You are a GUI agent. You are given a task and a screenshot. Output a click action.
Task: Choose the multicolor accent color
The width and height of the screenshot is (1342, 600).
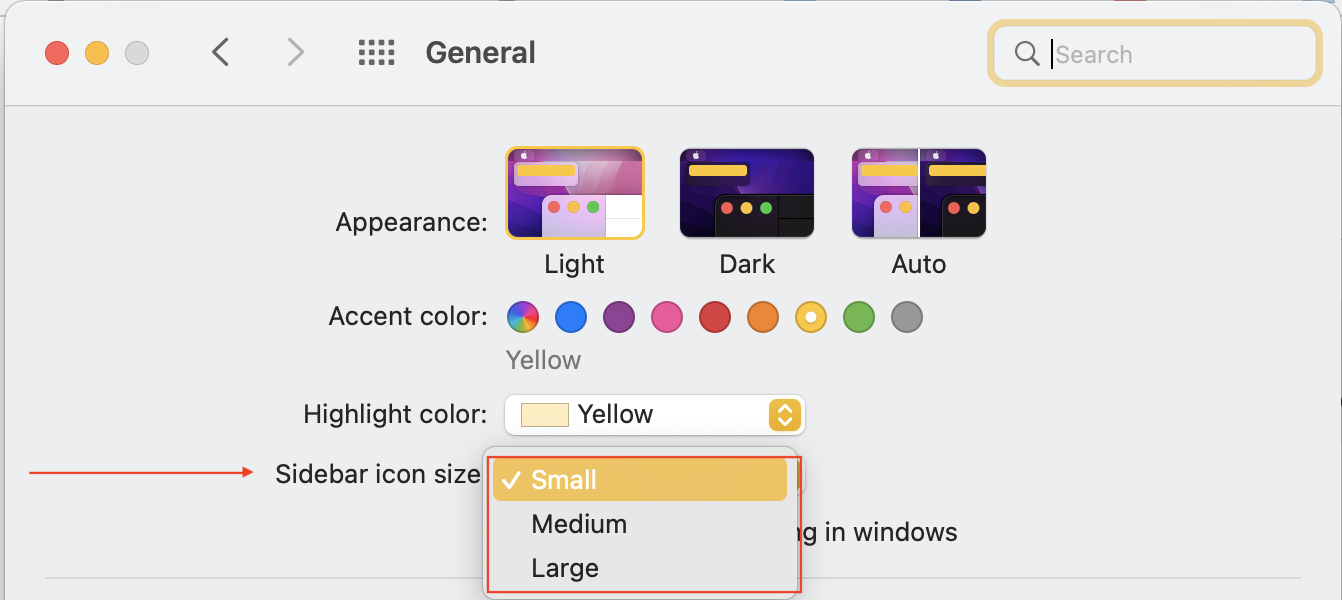(x=523, y=318)
